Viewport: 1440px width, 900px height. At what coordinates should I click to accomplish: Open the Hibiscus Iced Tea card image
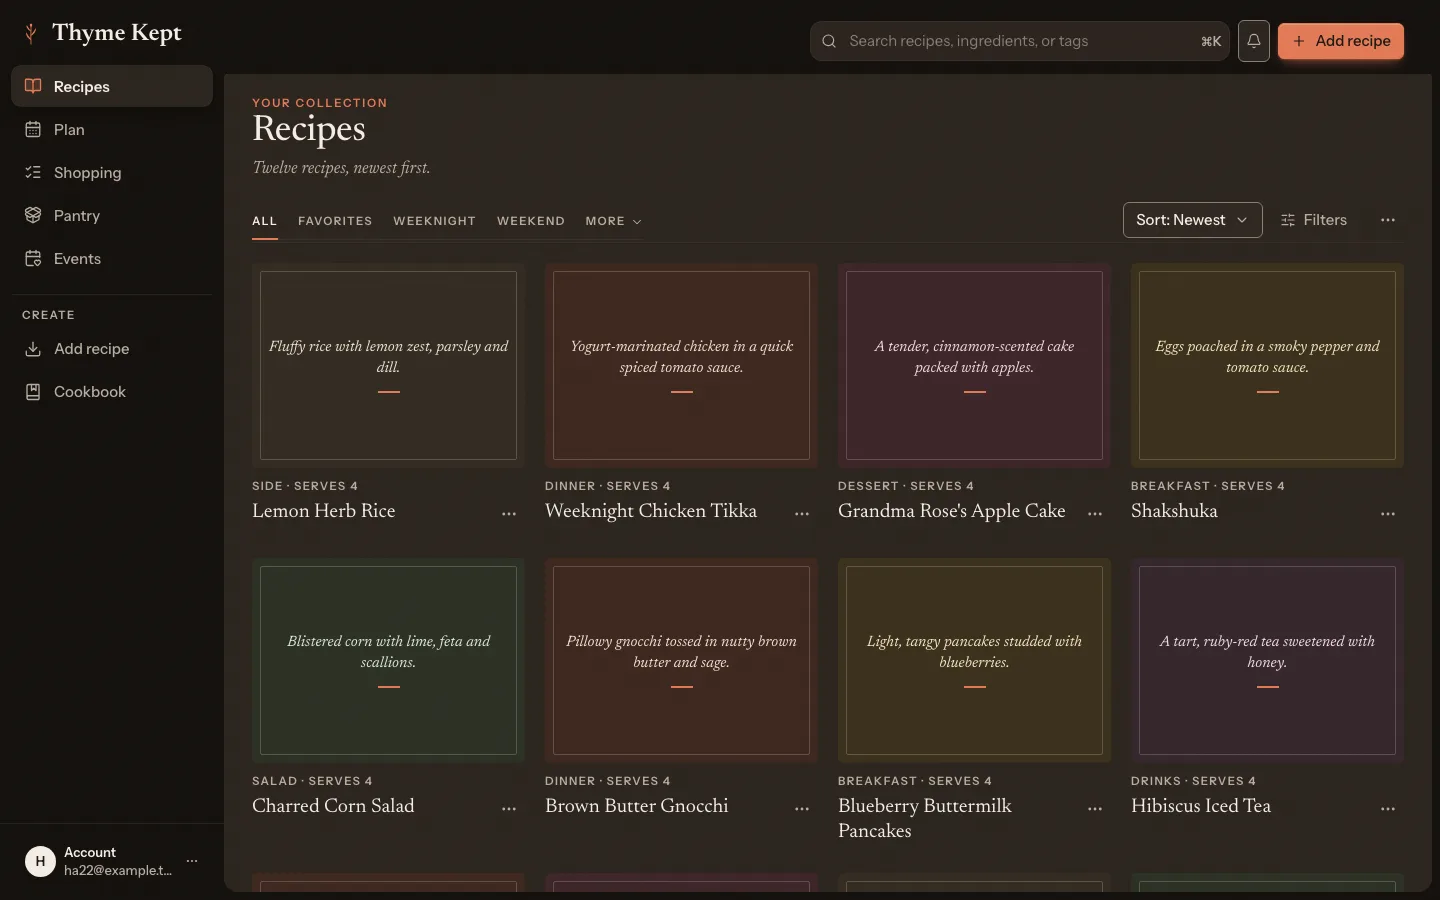(x=1267, y=661)
